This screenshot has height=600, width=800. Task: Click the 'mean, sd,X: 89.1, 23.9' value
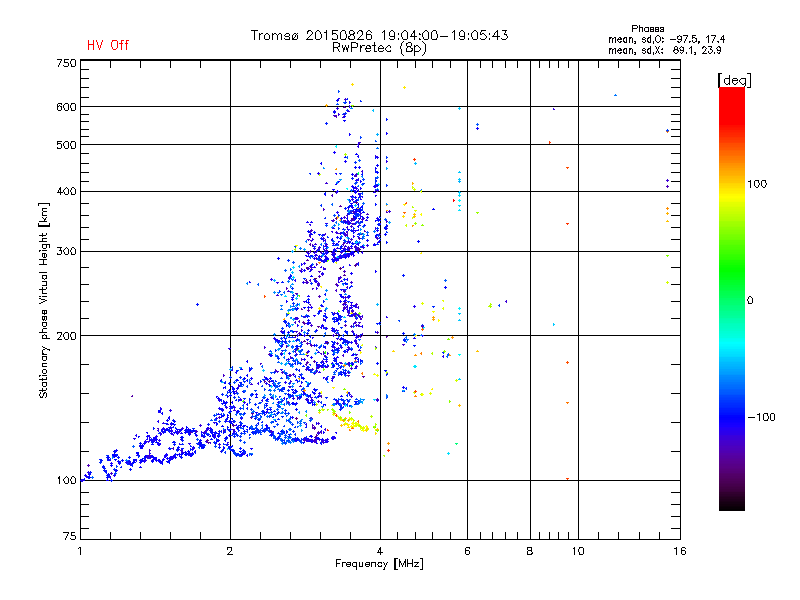(664, 50)
